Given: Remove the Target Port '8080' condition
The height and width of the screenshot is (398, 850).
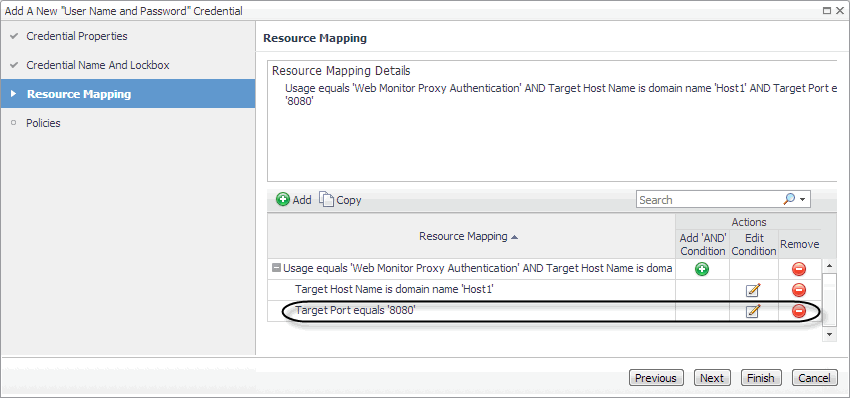Looking at the screenshot, I should click(799, 311).
